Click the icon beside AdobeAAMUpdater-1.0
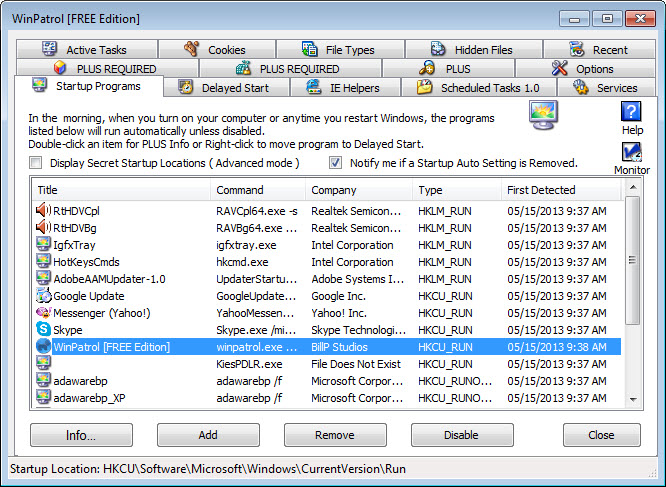Screen dimensions: 666x487 (43, 278)
